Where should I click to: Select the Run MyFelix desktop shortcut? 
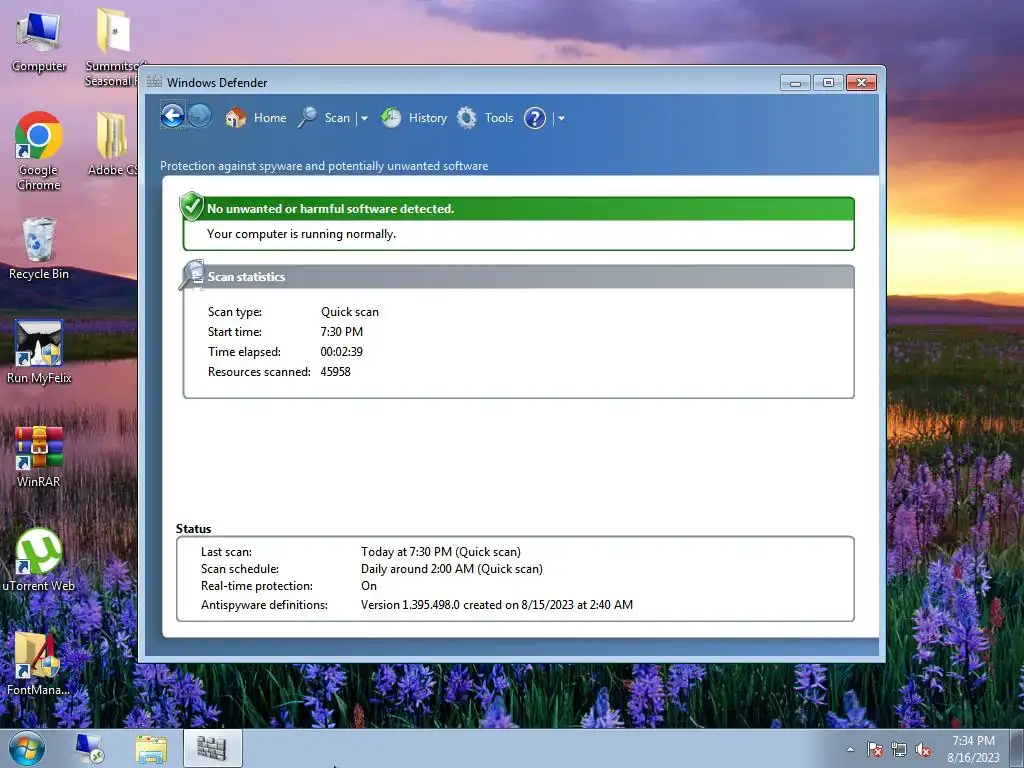39,353
